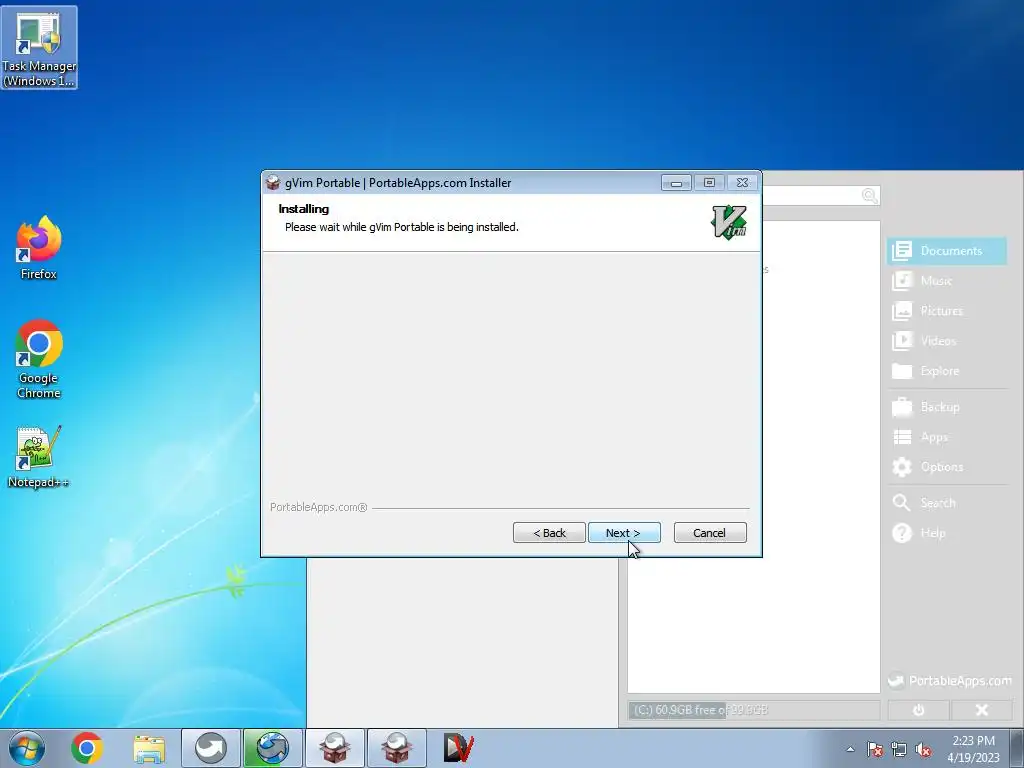Image resolution: width=1024 pixels, height=768 pixels.
Task: Show hidden system tray icons
Action: (x=850, y=749)
